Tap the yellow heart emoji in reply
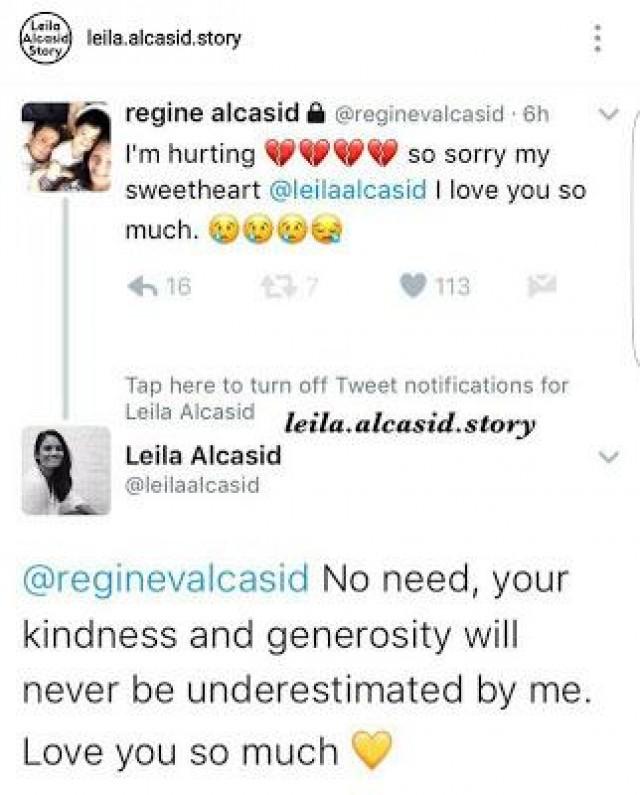Viewport: 640px width, 795px height. tap(372, 751)
